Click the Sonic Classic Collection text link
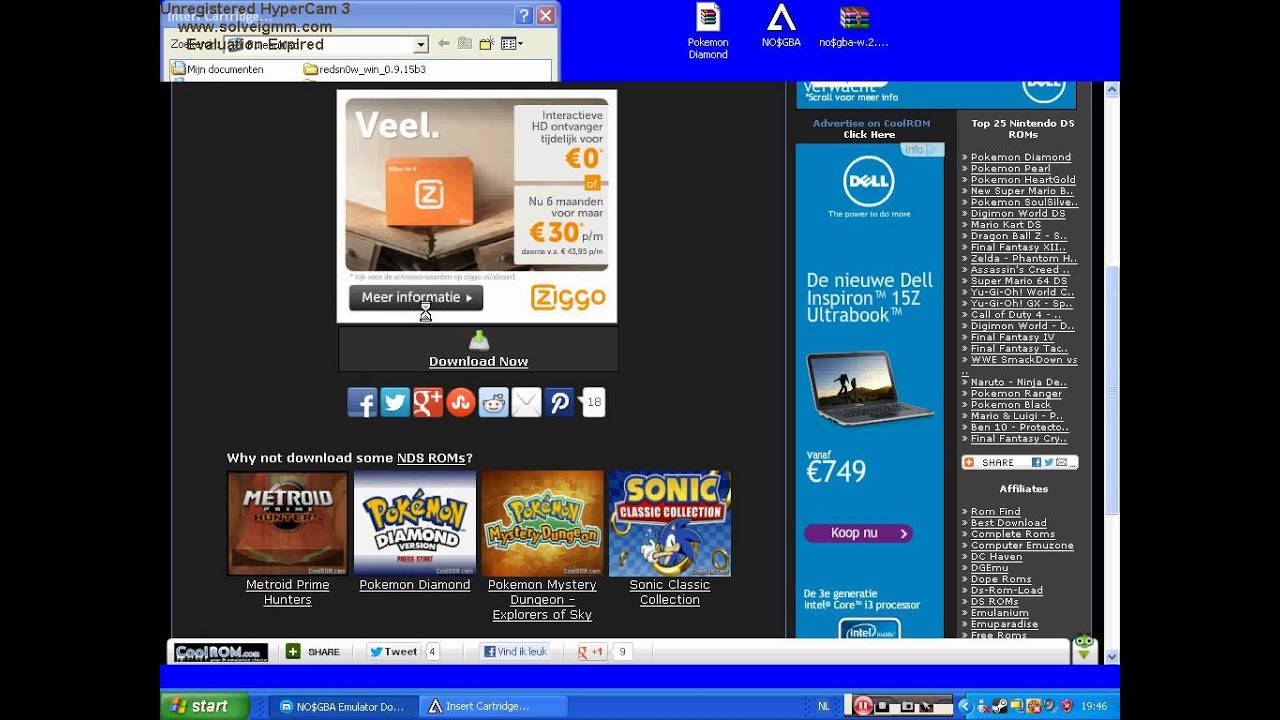Screen dimensions: 1280x720 [670, 592]
